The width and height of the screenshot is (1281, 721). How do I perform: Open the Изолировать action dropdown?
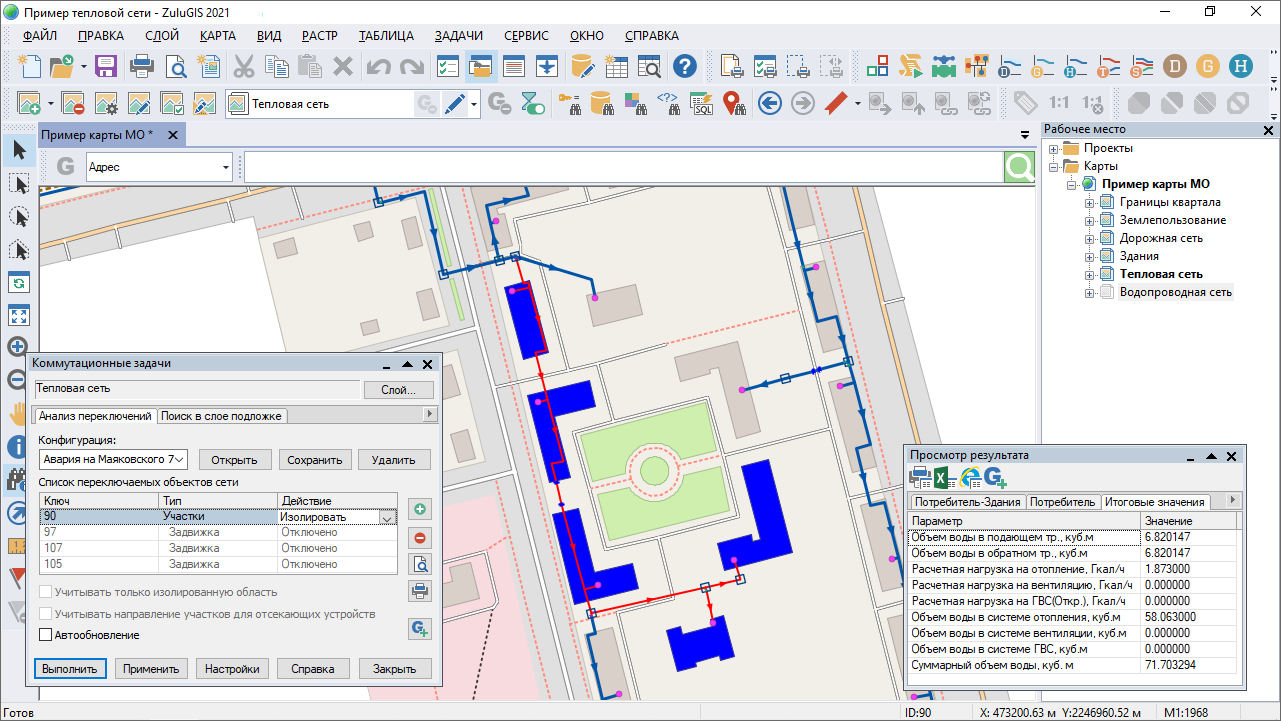click(x=386, y=517)
